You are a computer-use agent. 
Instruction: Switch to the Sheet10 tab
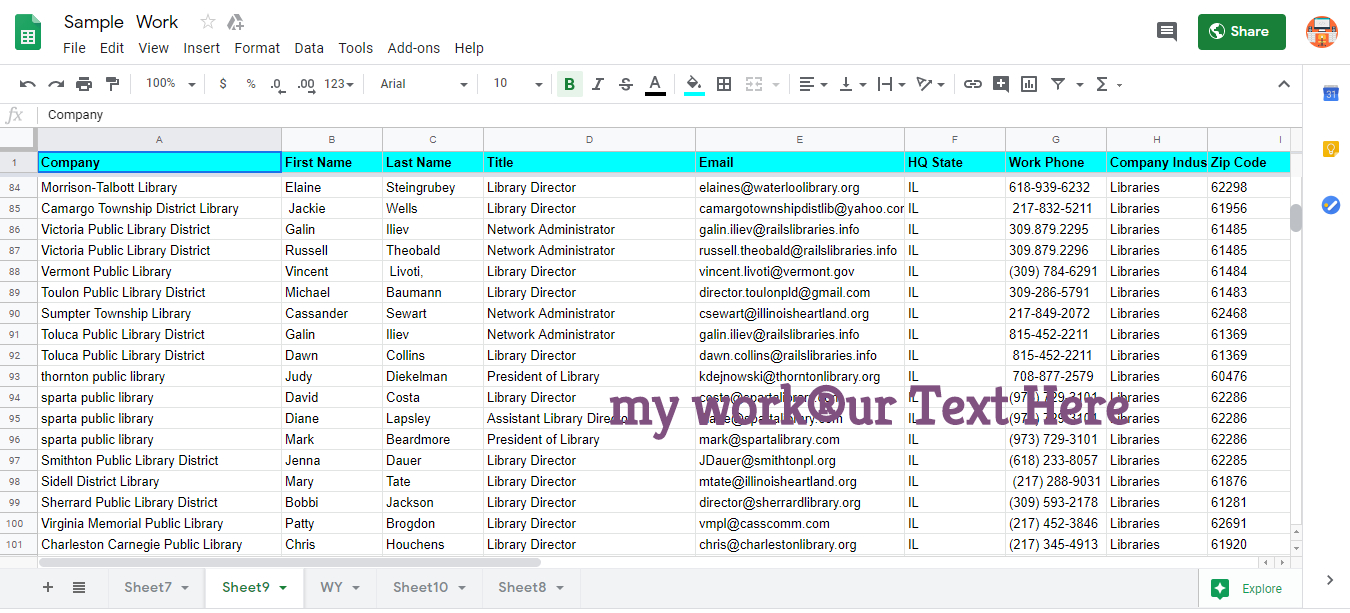tap(421, 587)
